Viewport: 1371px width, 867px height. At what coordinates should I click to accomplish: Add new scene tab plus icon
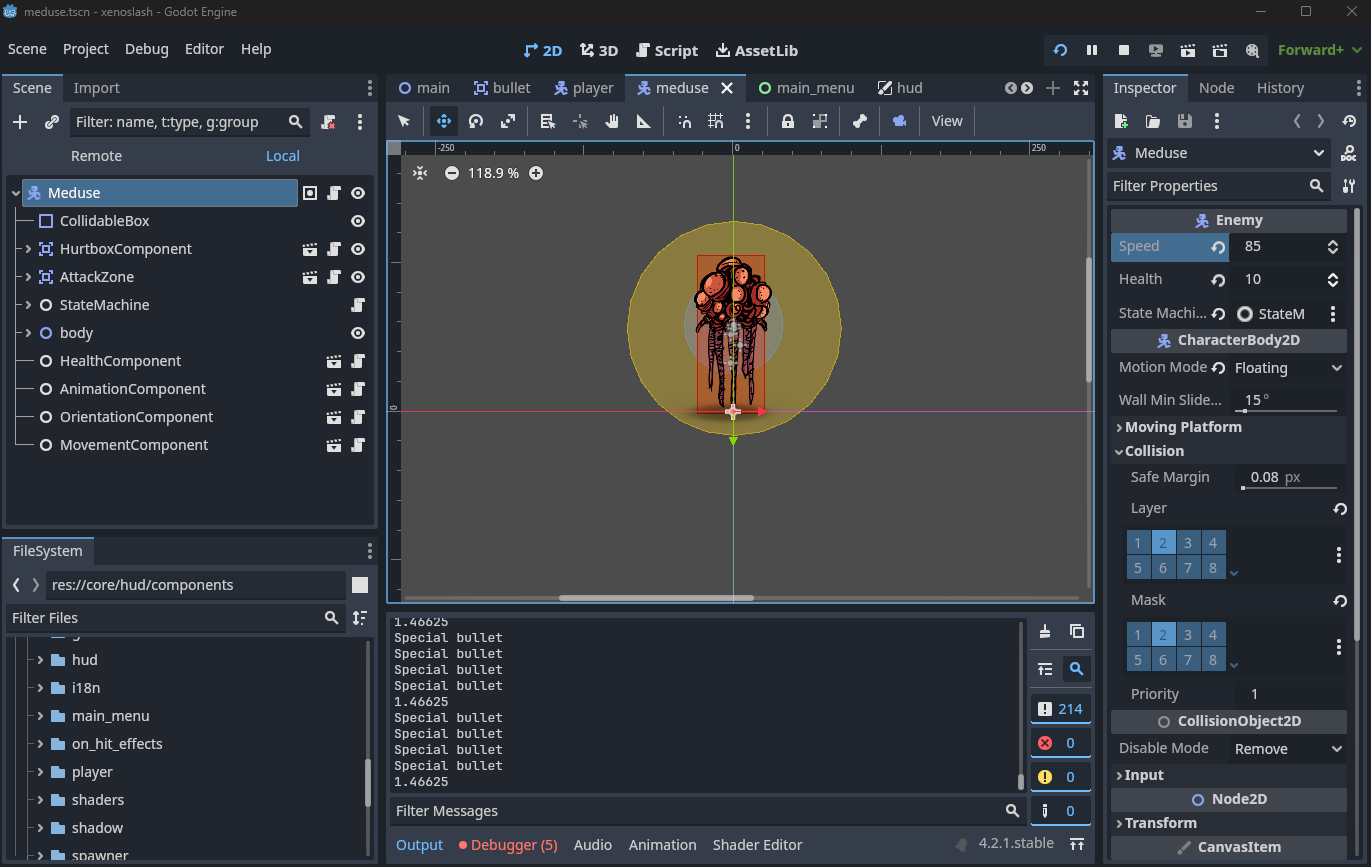point(1053,88)
